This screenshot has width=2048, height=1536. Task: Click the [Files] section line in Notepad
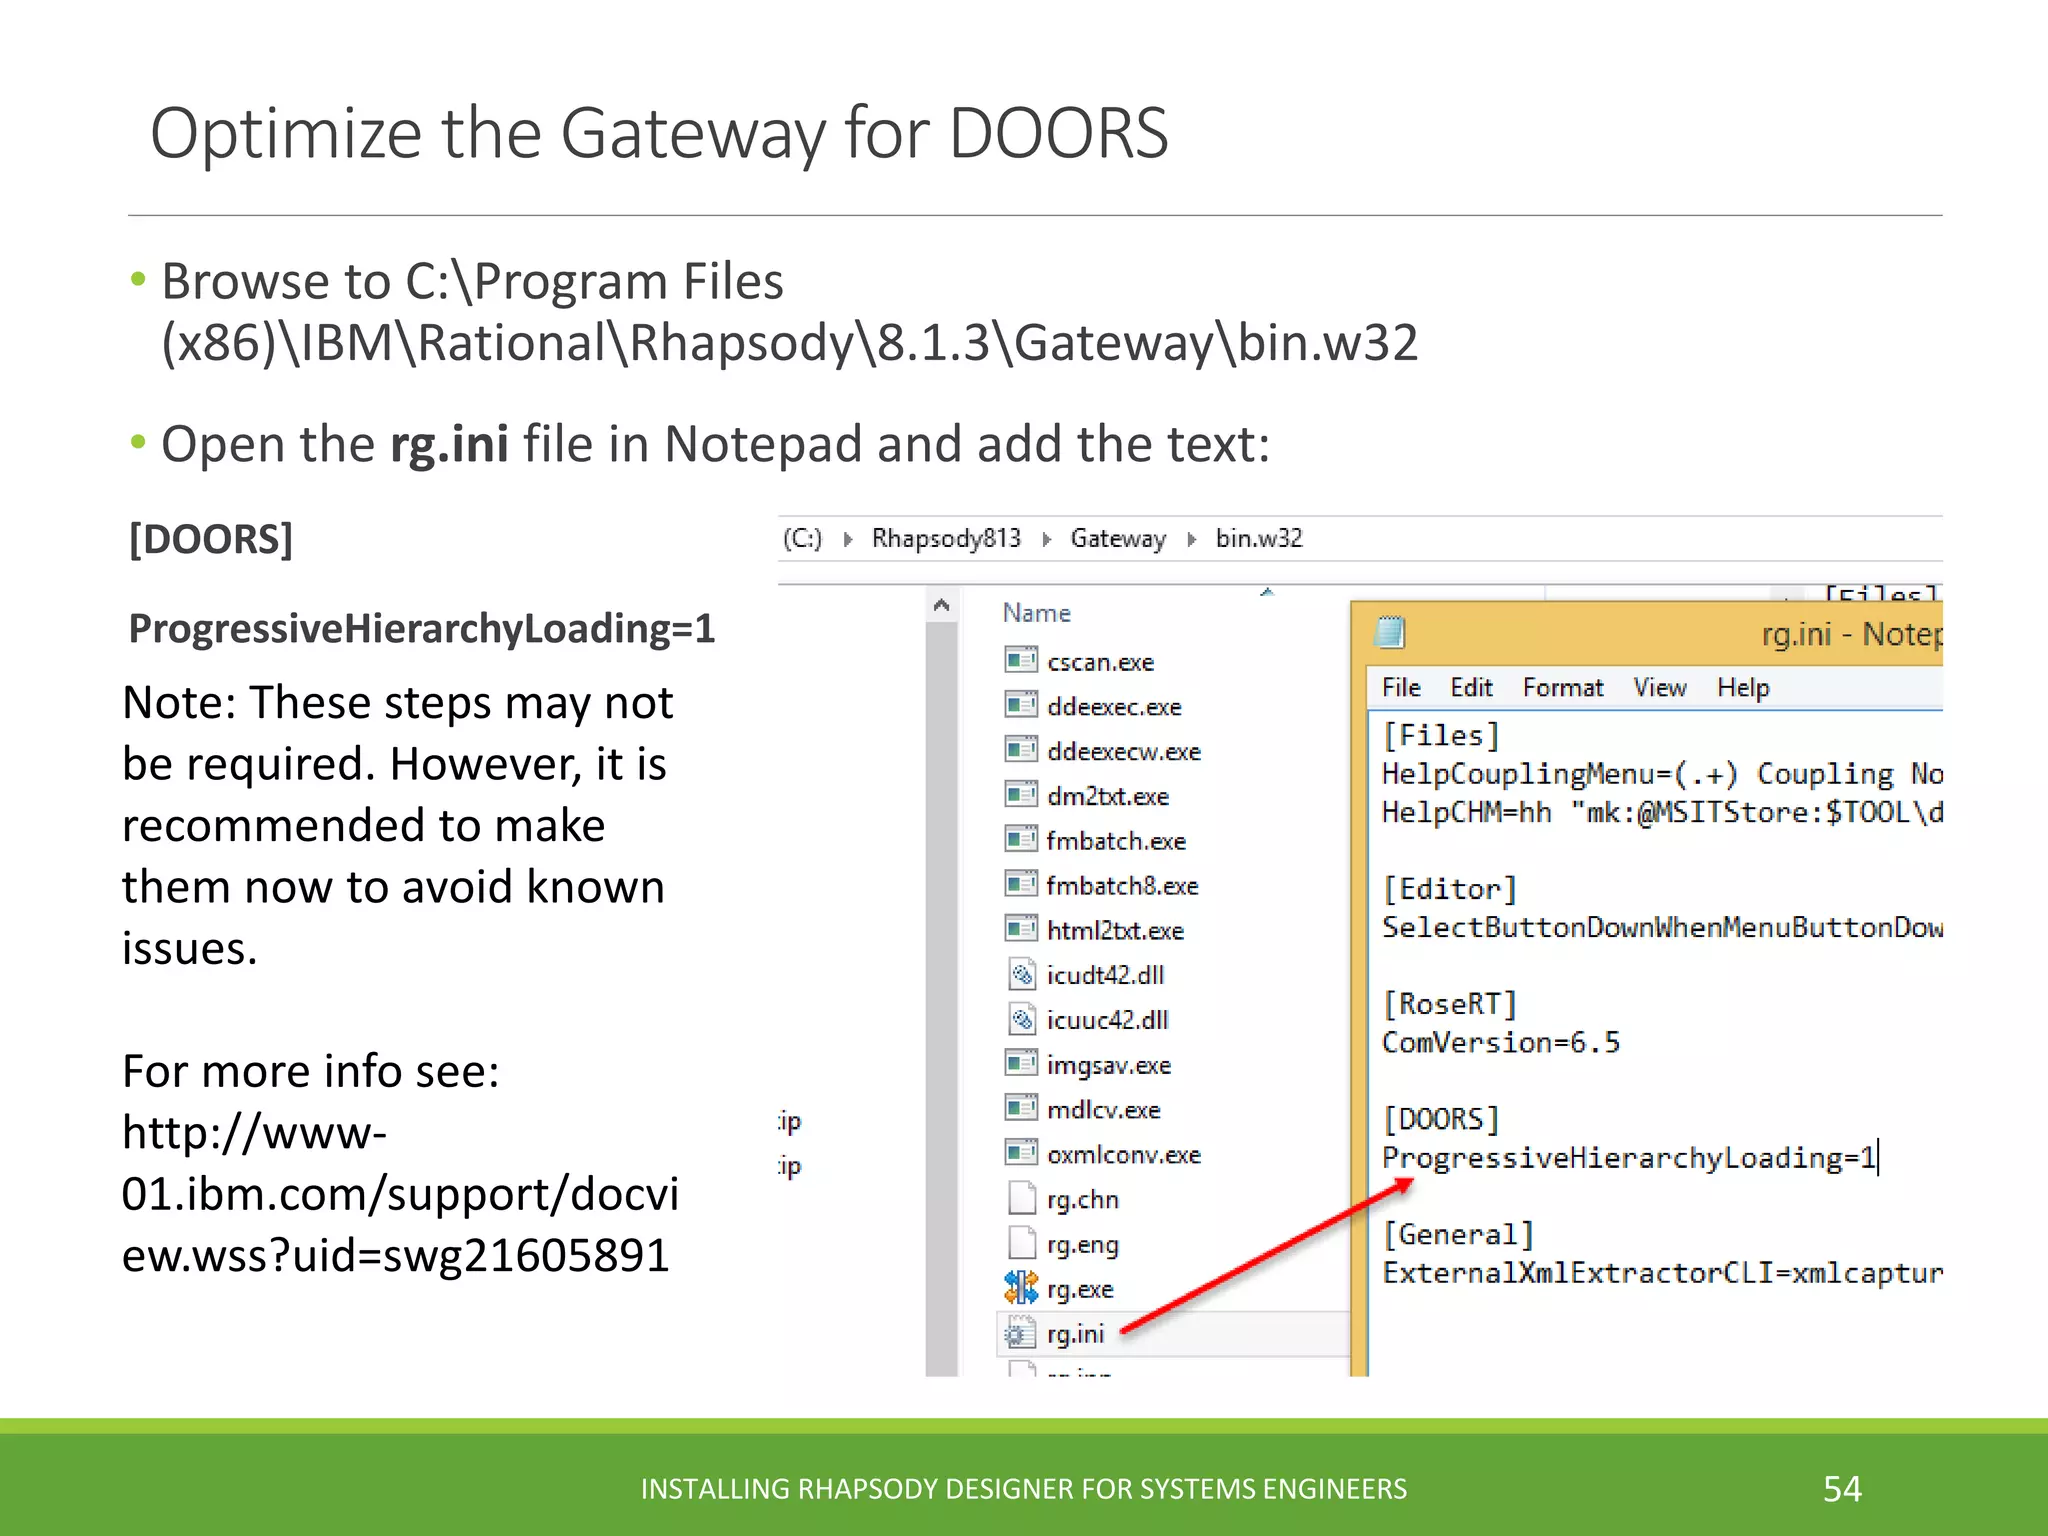point(1440,736)
